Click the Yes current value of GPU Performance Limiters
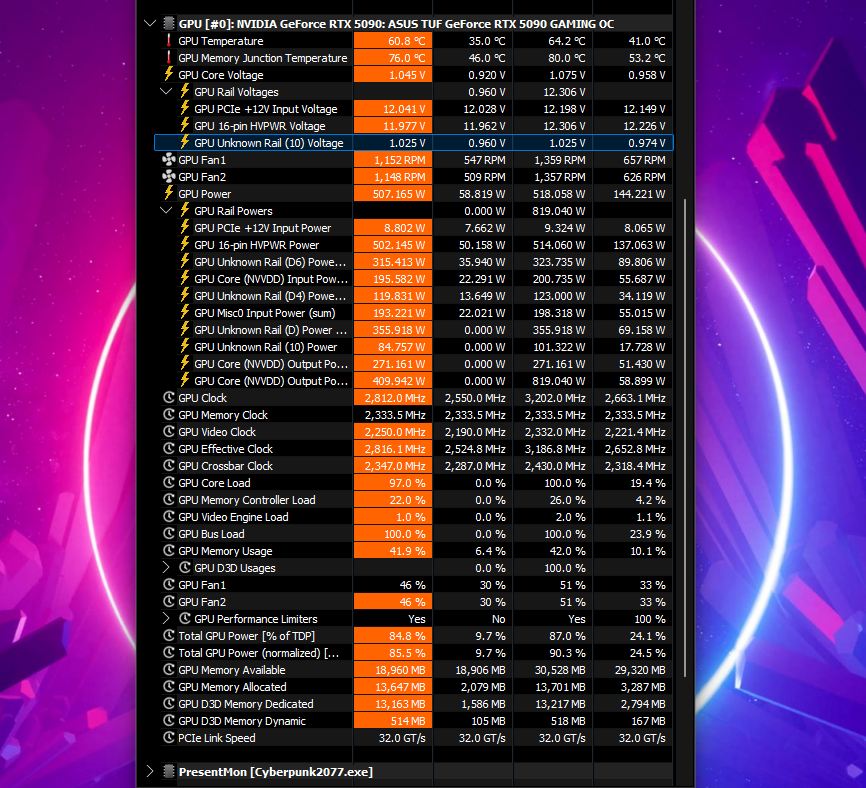This screenshot has width=866, height=788. point(416,618)
